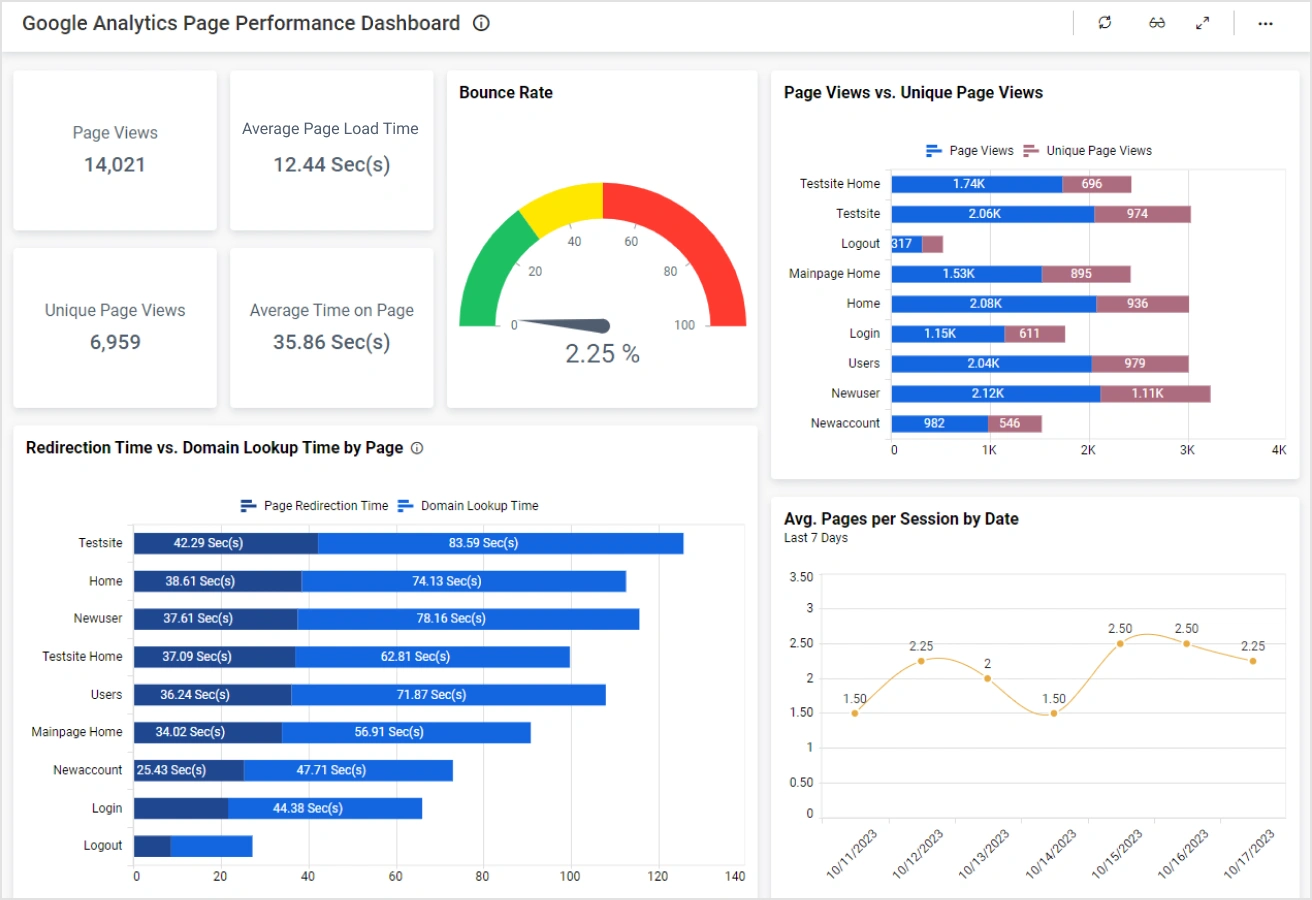Click the Page Views 14,021 metric card

pos(114,150)
